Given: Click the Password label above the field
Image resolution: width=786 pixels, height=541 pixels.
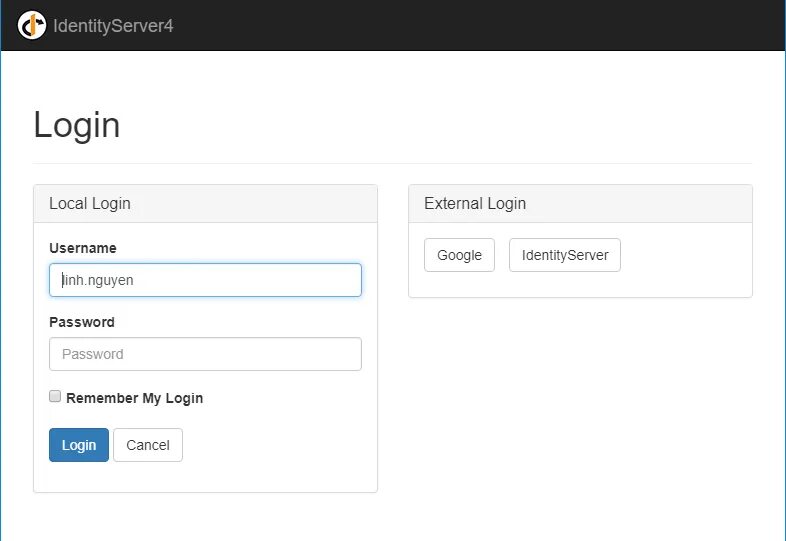Looking at the screenshot, I should click(x=82, y=322).
